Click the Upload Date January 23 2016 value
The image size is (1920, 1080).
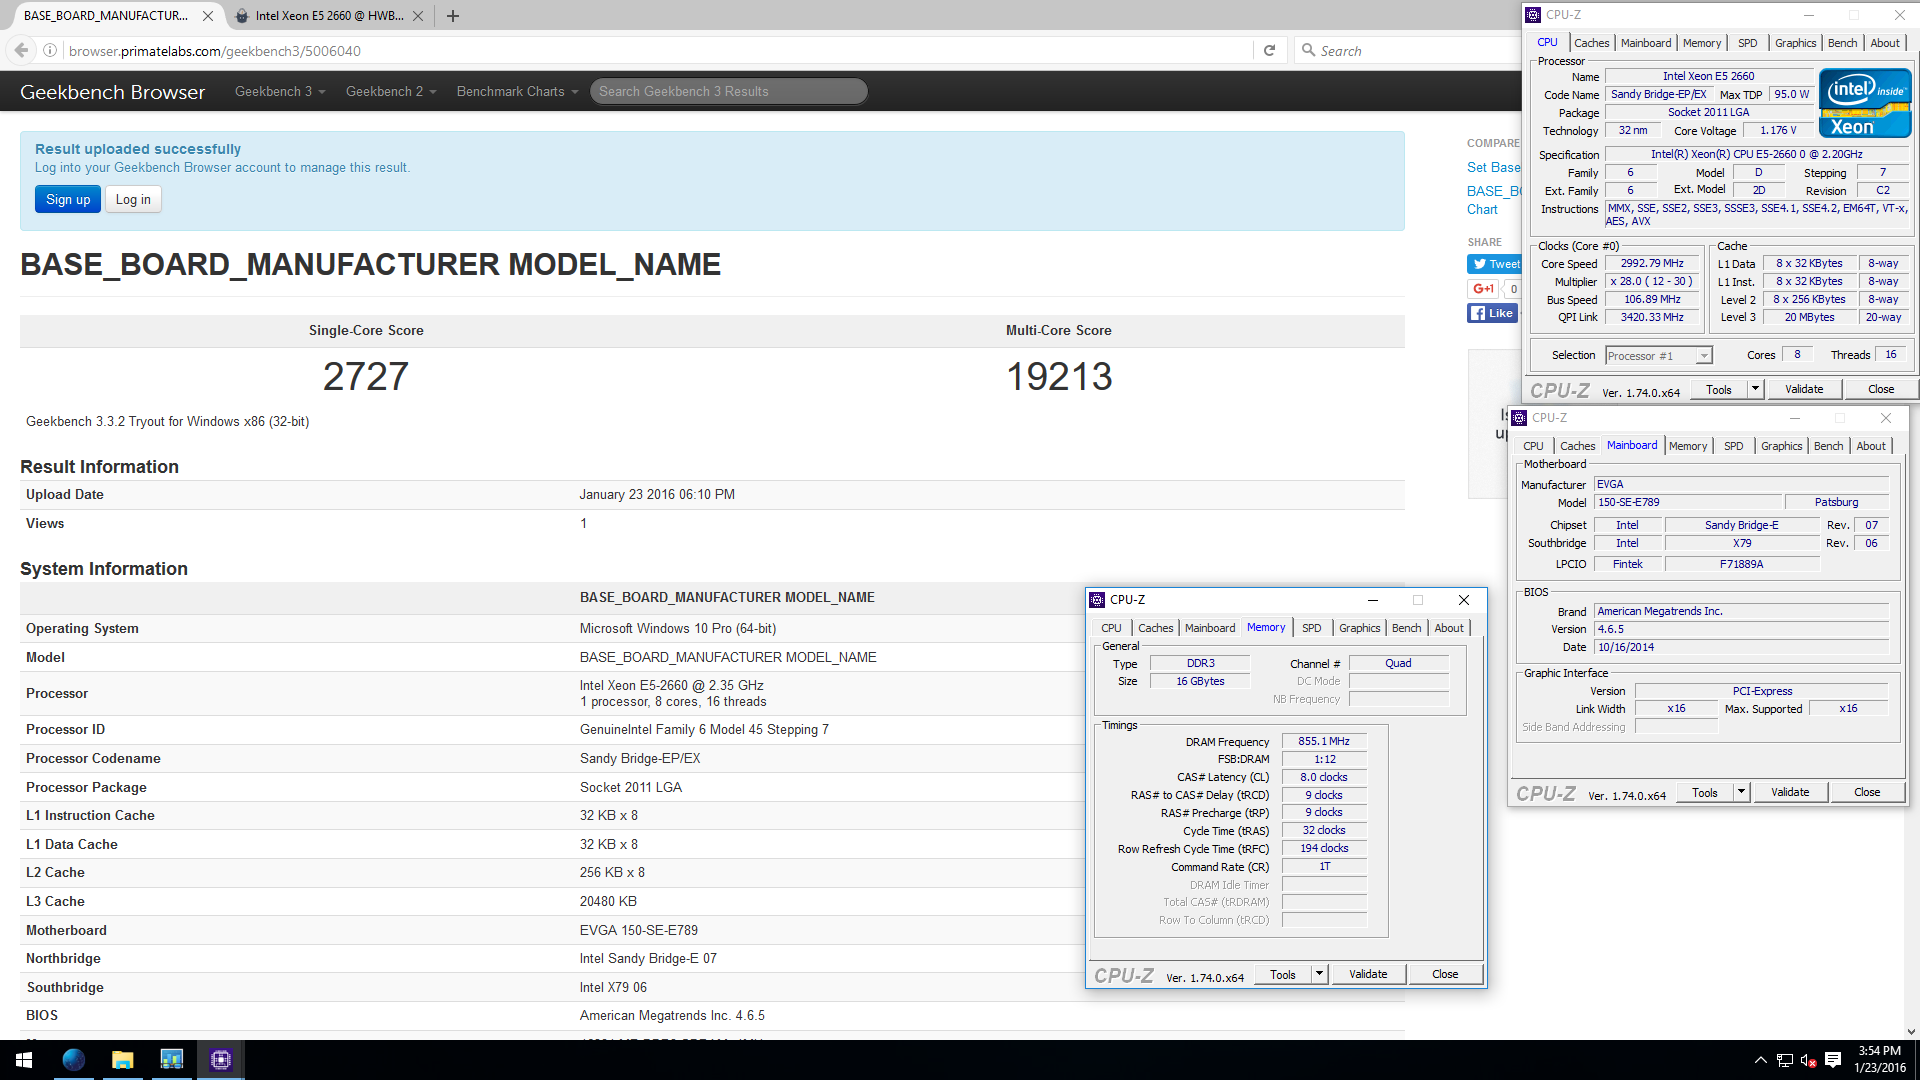click(x=657, y=494)
